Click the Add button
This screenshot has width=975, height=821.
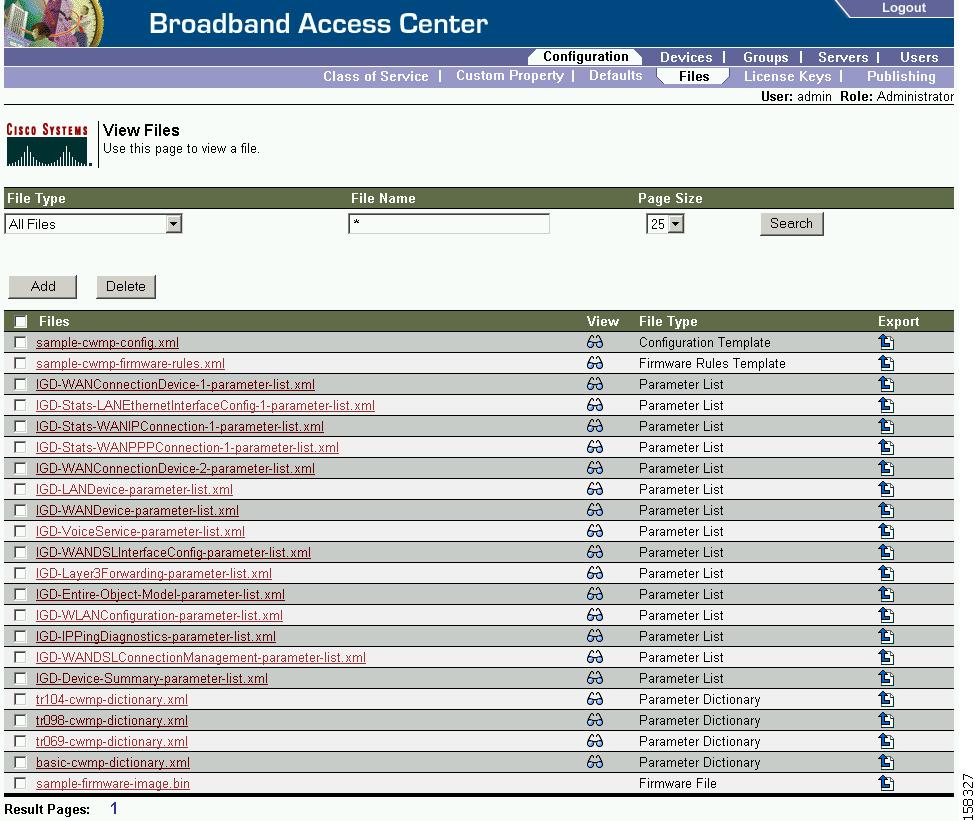43,287
